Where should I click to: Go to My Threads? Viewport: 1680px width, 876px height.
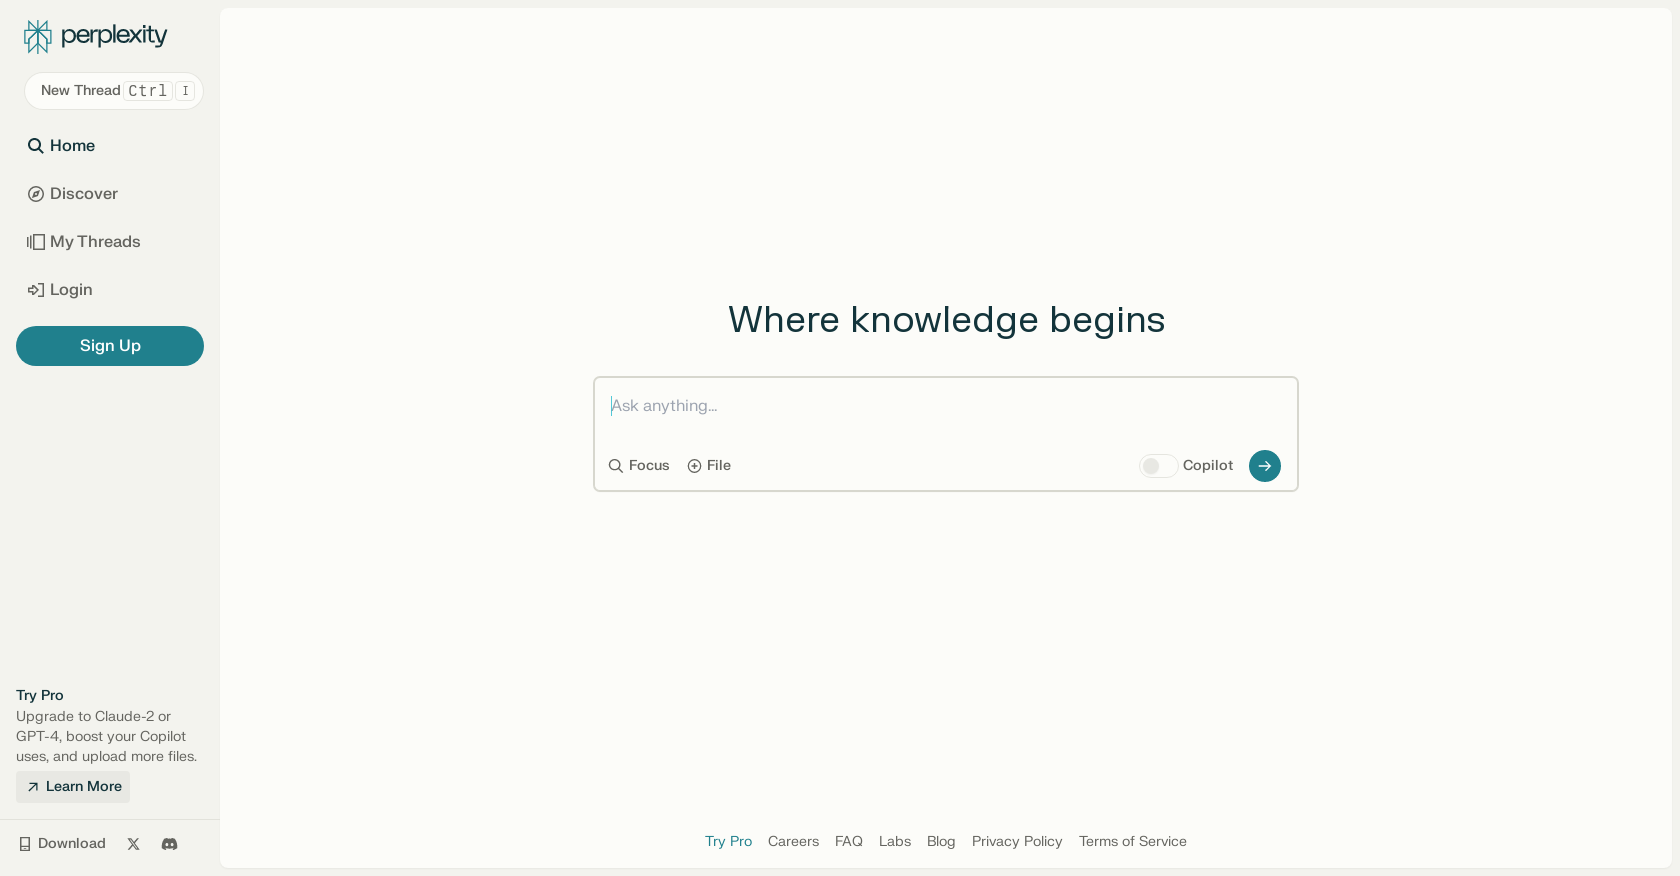coord(84,242)
